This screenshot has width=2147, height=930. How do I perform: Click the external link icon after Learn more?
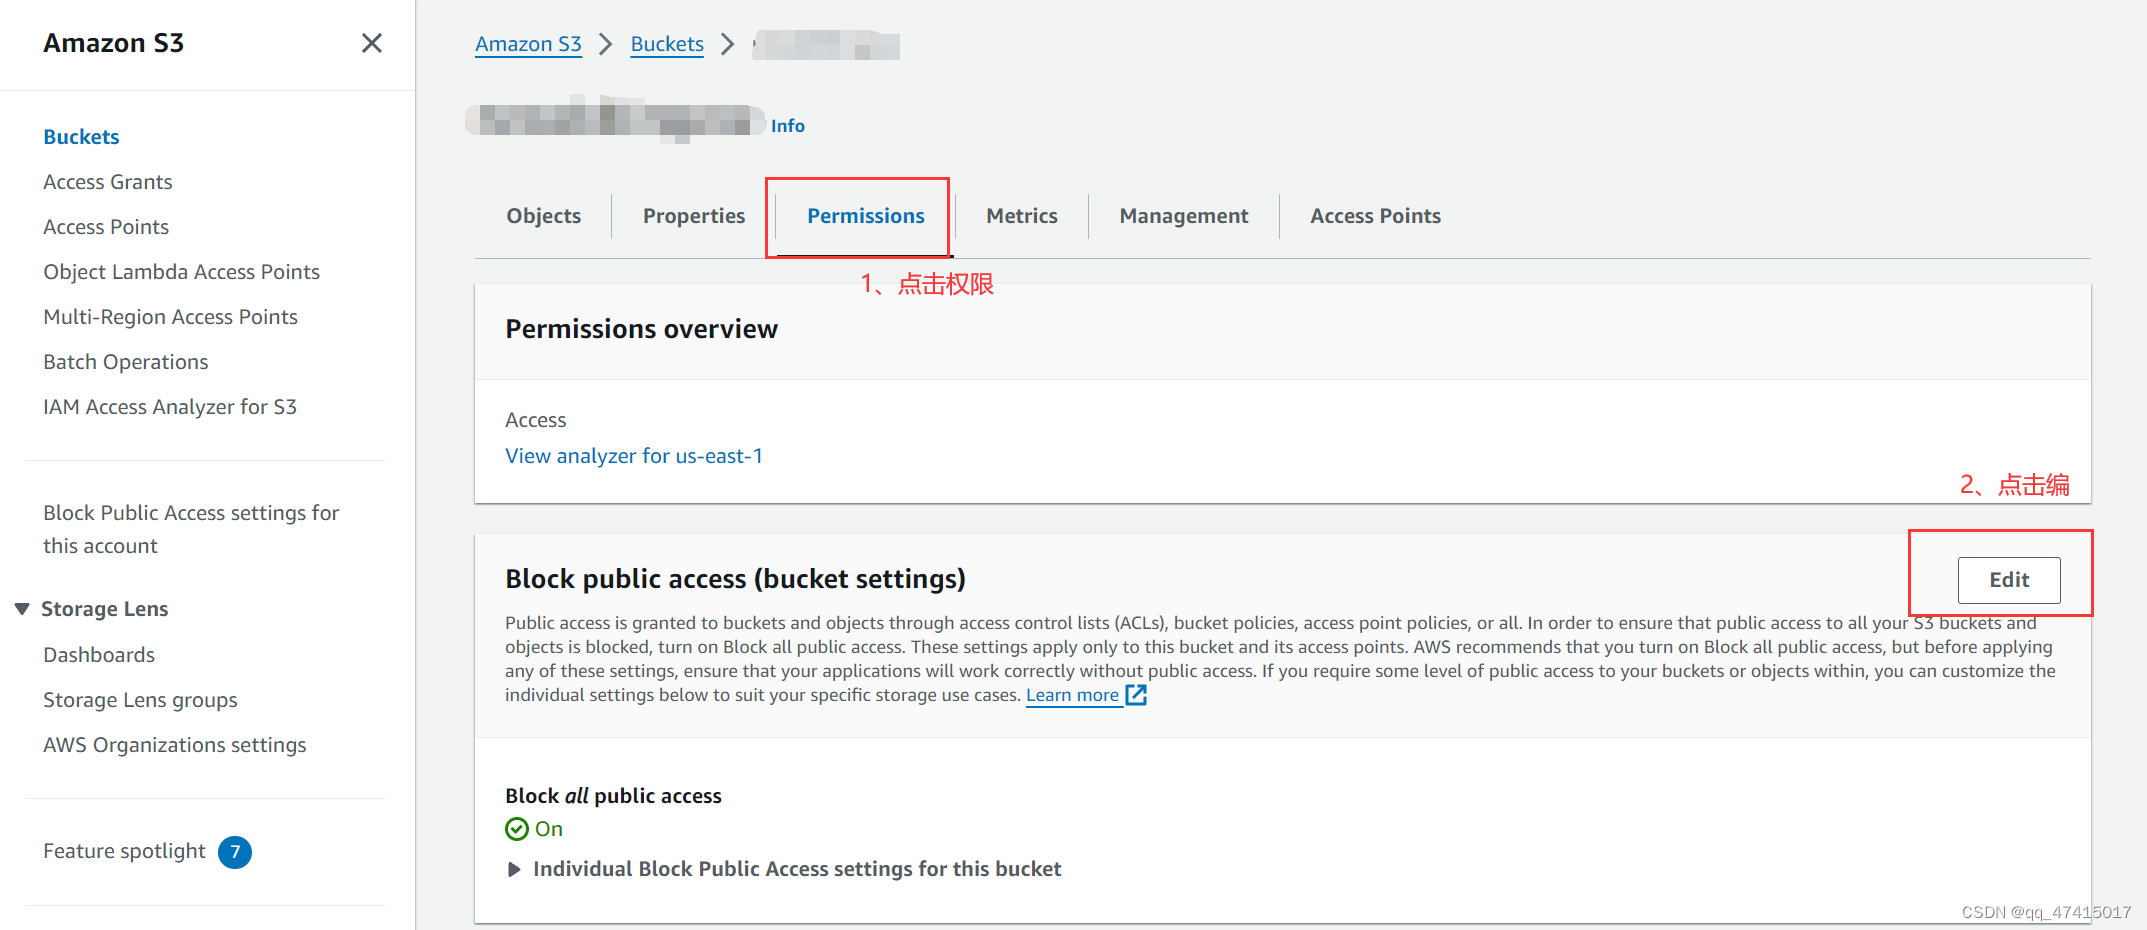point(1136,695)
